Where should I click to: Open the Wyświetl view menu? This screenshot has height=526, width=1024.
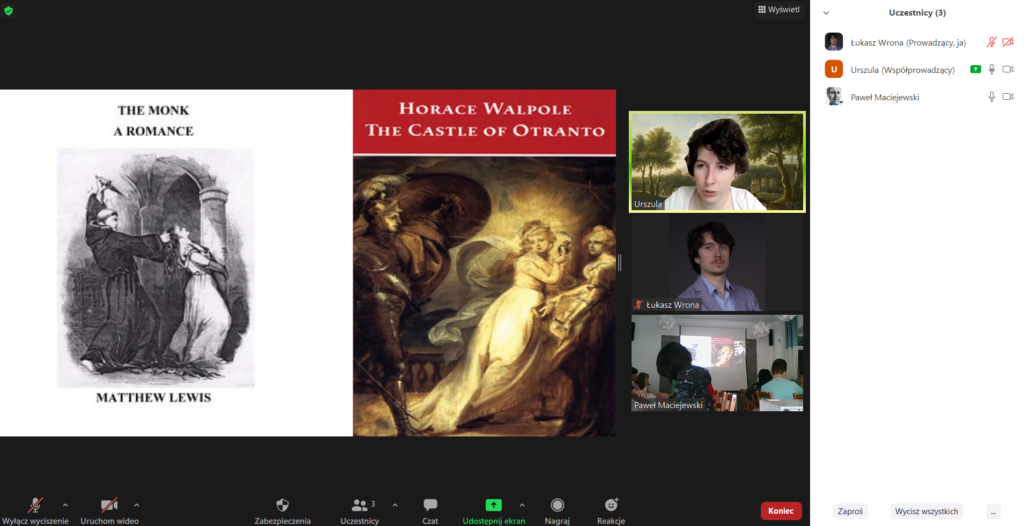[779, 9]
